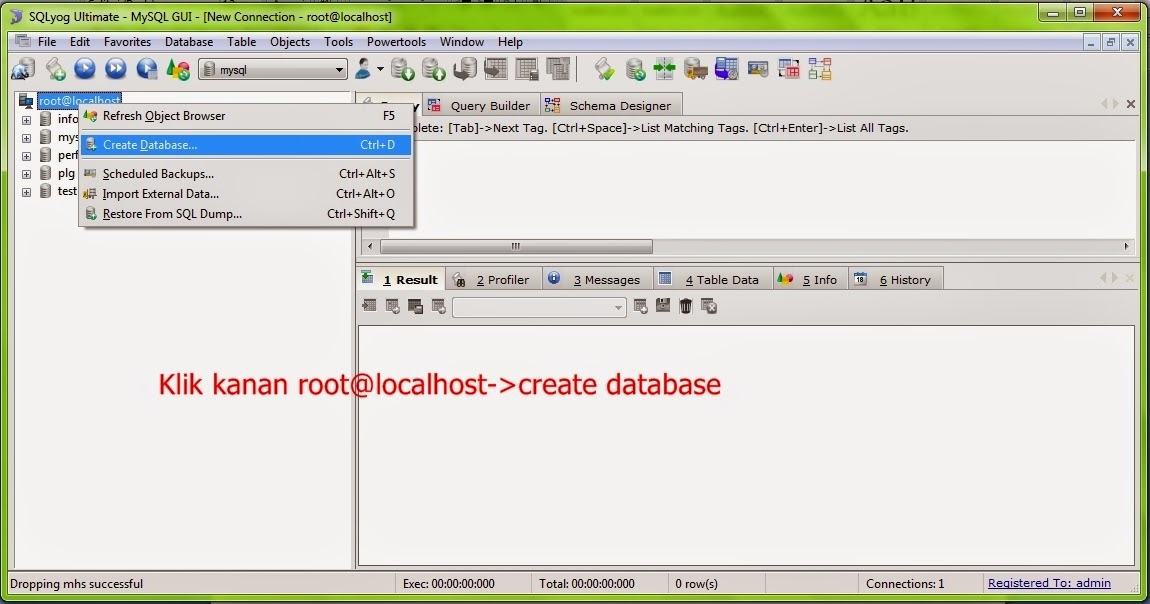Open the Objects menu

pos(290,42)
